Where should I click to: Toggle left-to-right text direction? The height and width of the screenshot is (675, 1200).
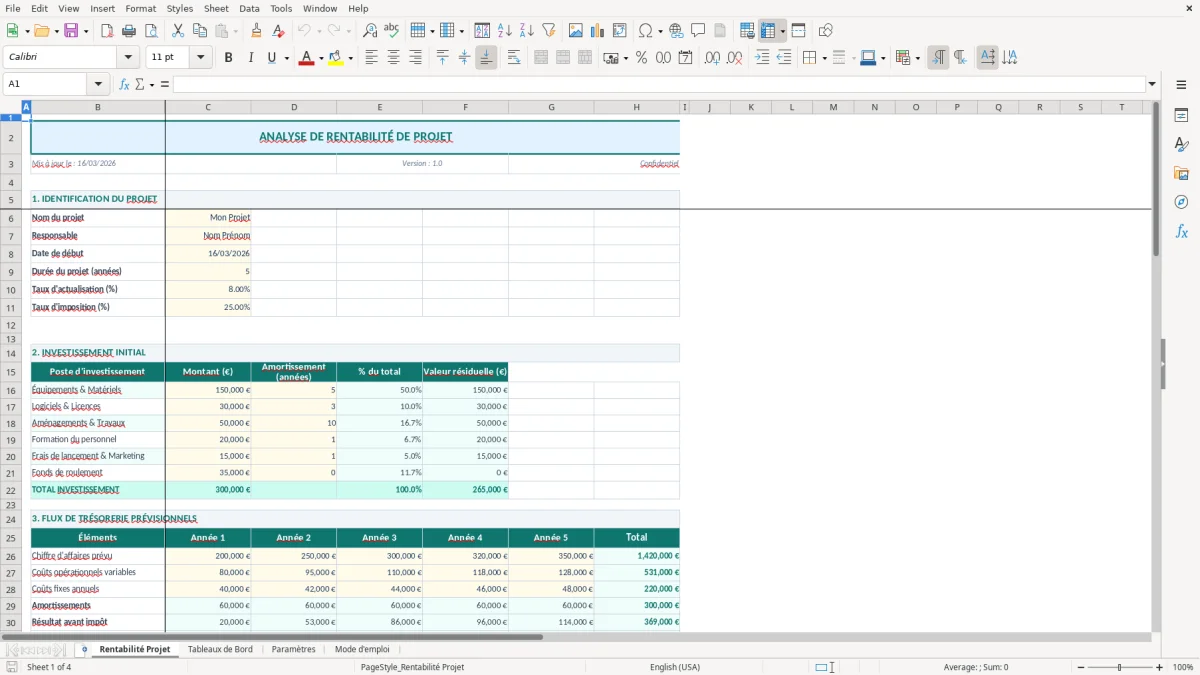coord(938,58)
